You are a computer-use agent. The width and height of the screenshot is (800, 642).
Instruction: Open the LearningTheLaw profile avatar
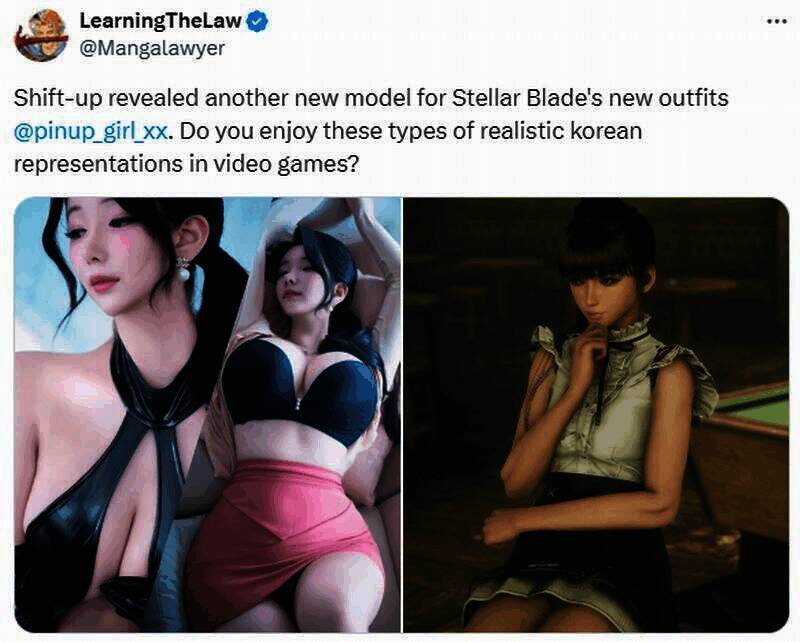[x=41, y=35]
